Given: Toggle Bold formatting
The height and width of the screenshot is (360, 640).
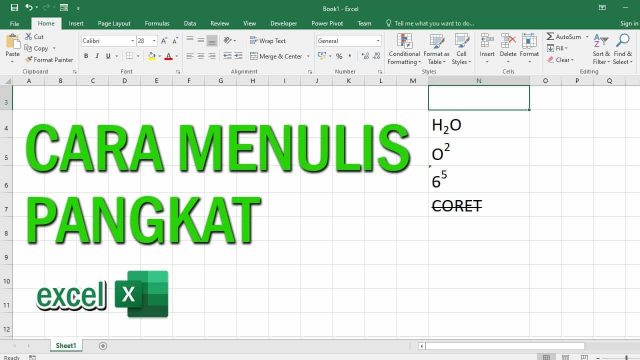Looking at the screenshot, I should click(86, 56).
